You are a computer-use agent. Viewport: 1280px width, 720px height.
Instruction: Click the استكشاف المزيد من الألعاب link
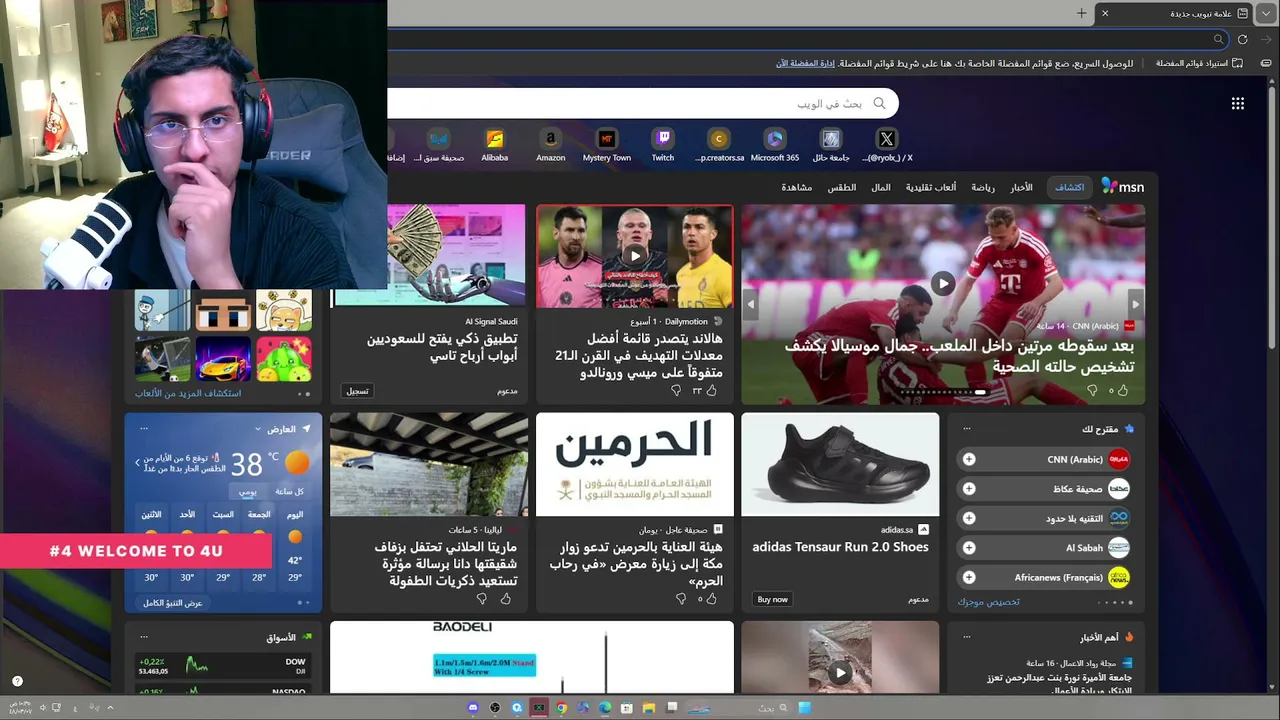188,393
